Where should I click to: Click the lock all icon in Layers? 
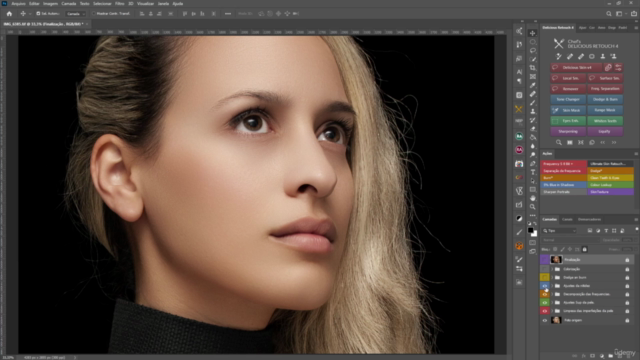point(584,249)
